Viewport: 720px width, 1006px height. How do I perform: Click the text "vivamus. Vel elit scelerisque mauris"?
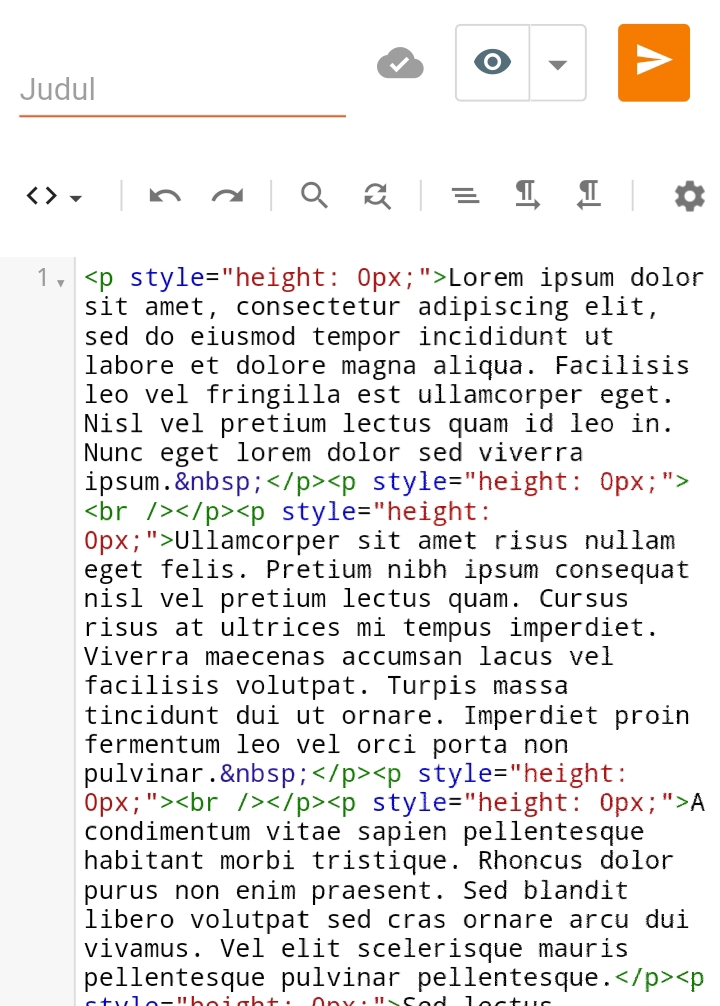pyautogui.click(x=356, y=949)
